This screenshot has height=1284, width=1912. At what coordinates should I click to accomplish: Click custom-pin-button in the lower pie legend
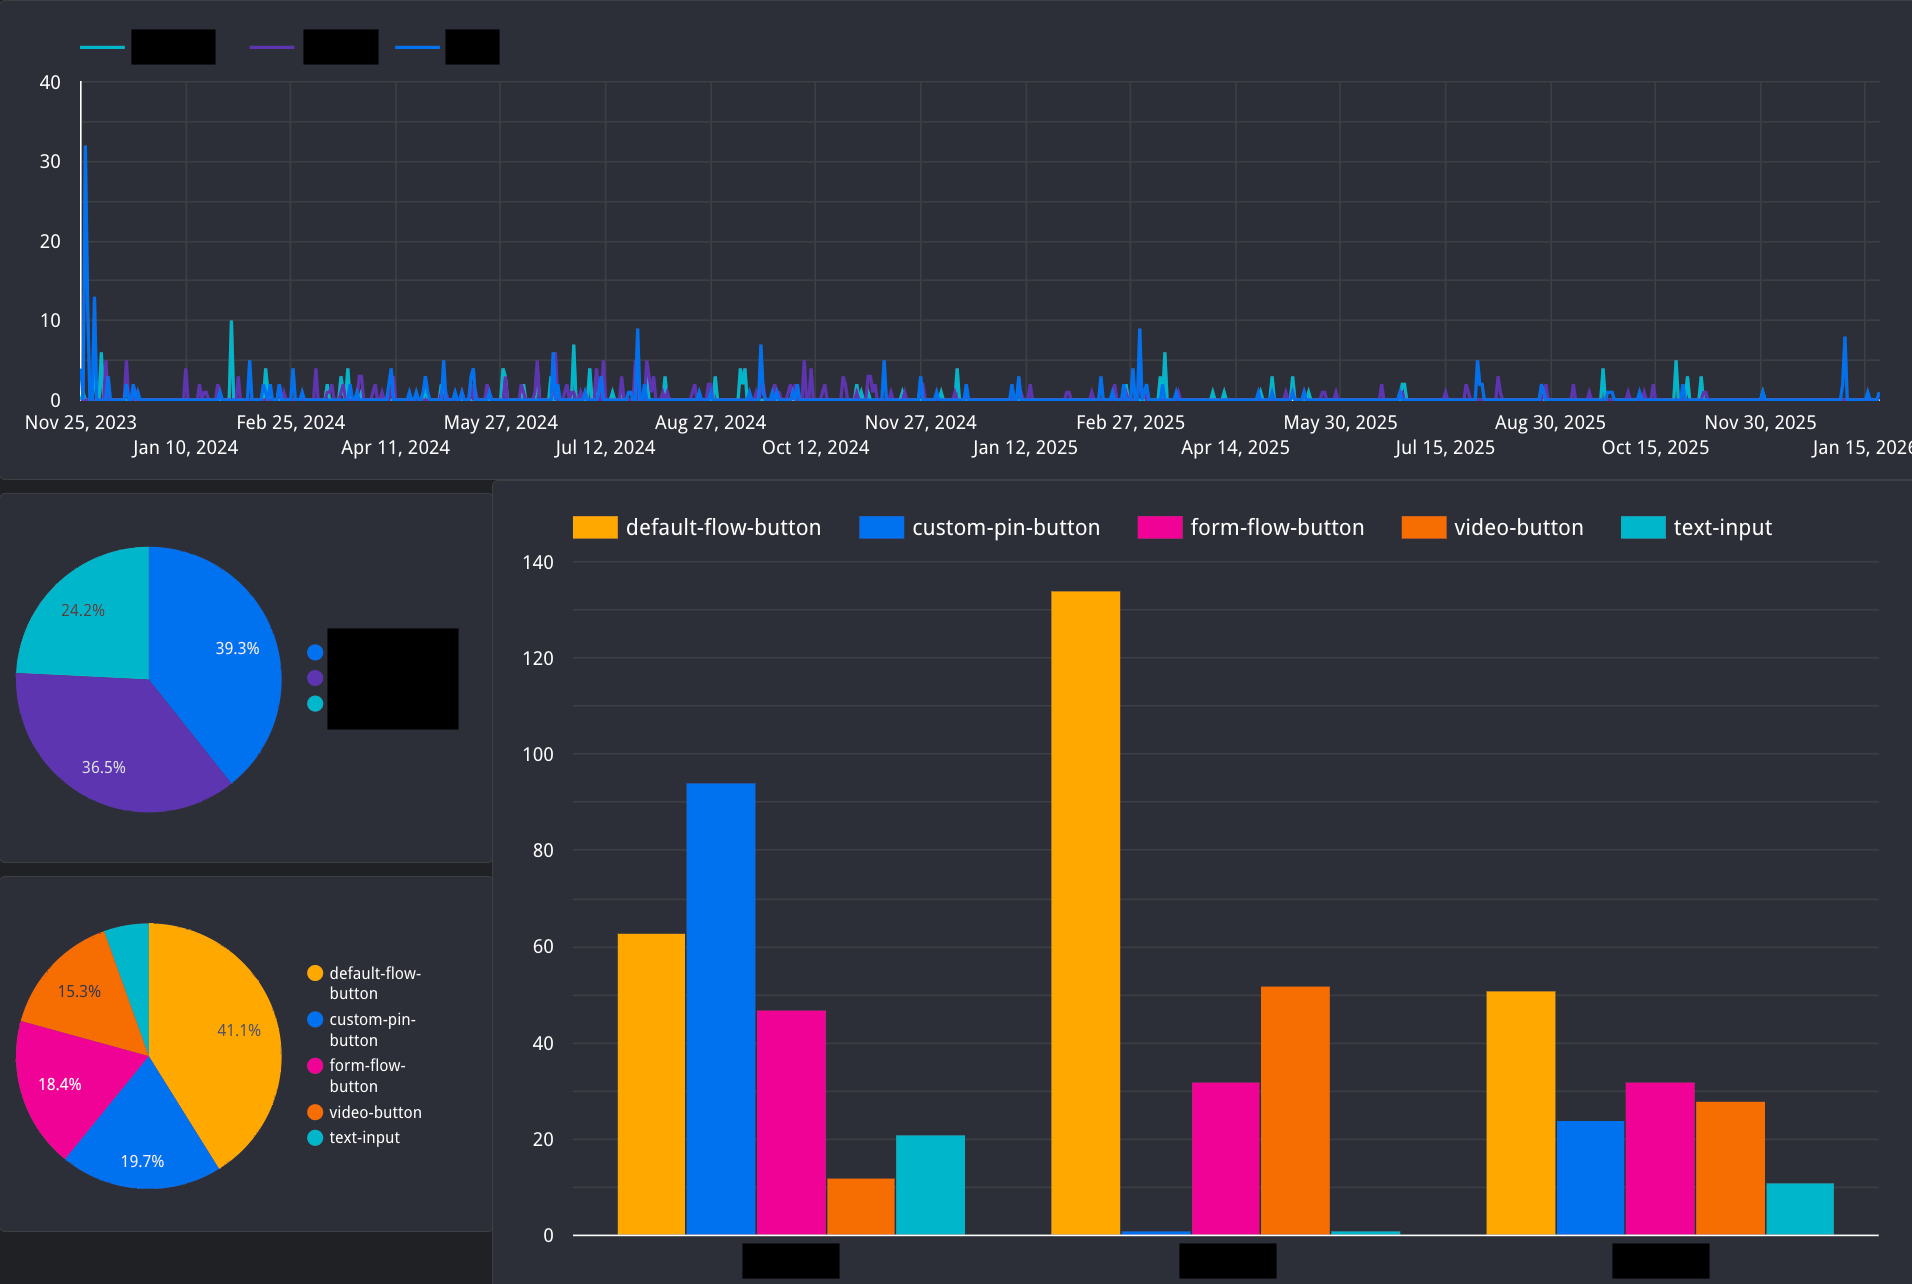click(x=362, y=1029)
